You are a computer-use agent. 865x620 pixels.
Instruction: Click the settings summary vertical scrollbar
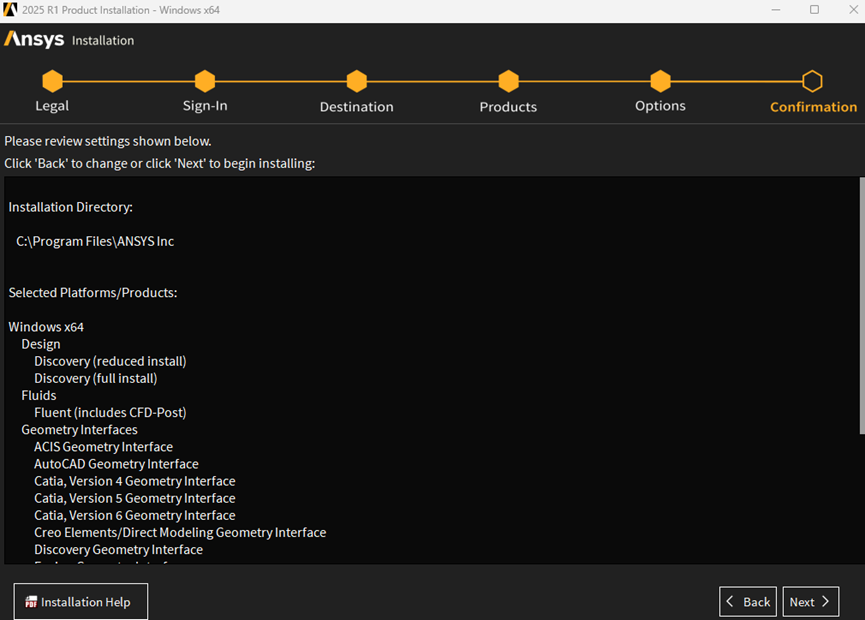tap(862, 306)
